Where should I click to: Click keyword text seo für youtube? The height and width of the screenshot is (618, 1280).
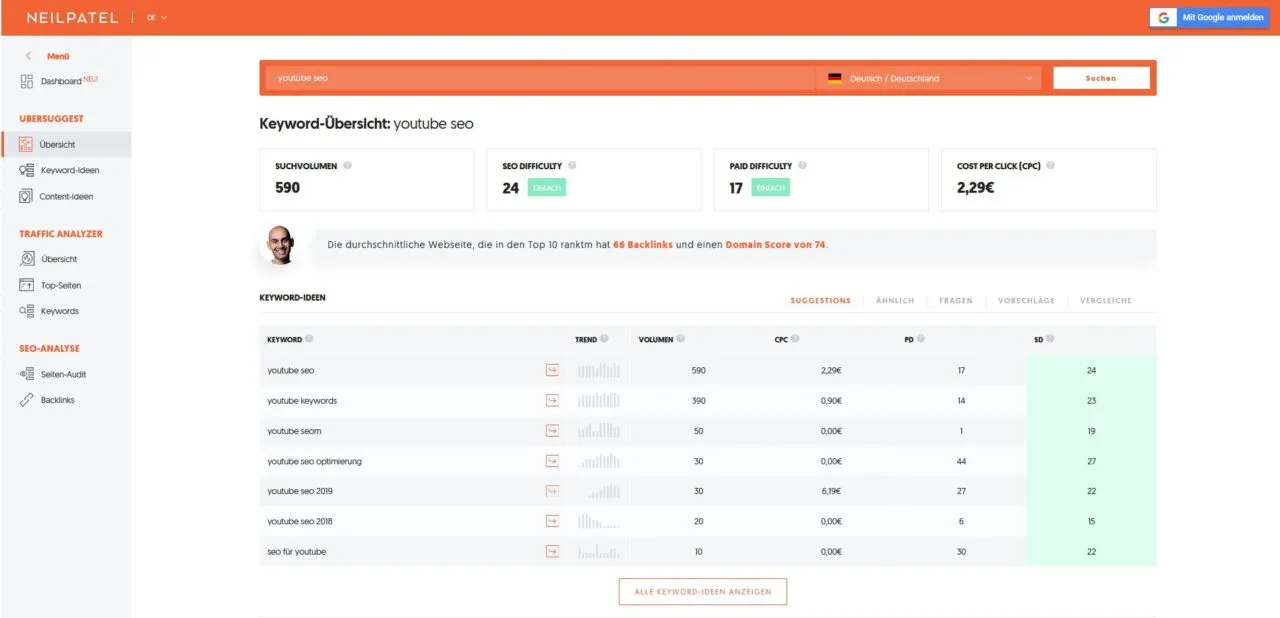click(296, 551)
